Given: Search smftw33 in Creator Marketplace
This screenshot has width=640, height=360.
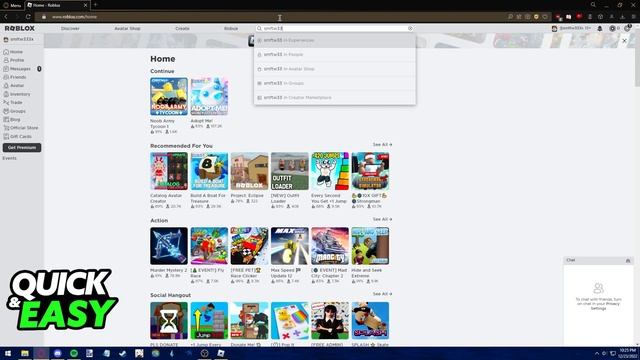Looking at the screenshot, I should tap(335, 98).
